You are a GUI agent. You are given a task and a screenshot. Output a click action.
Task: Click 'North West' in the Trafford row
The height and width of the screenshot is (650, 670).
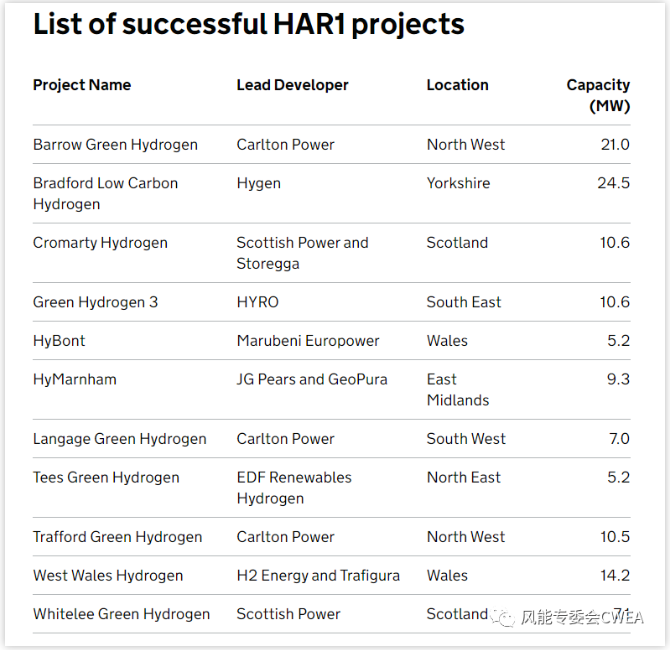(466, 537)
